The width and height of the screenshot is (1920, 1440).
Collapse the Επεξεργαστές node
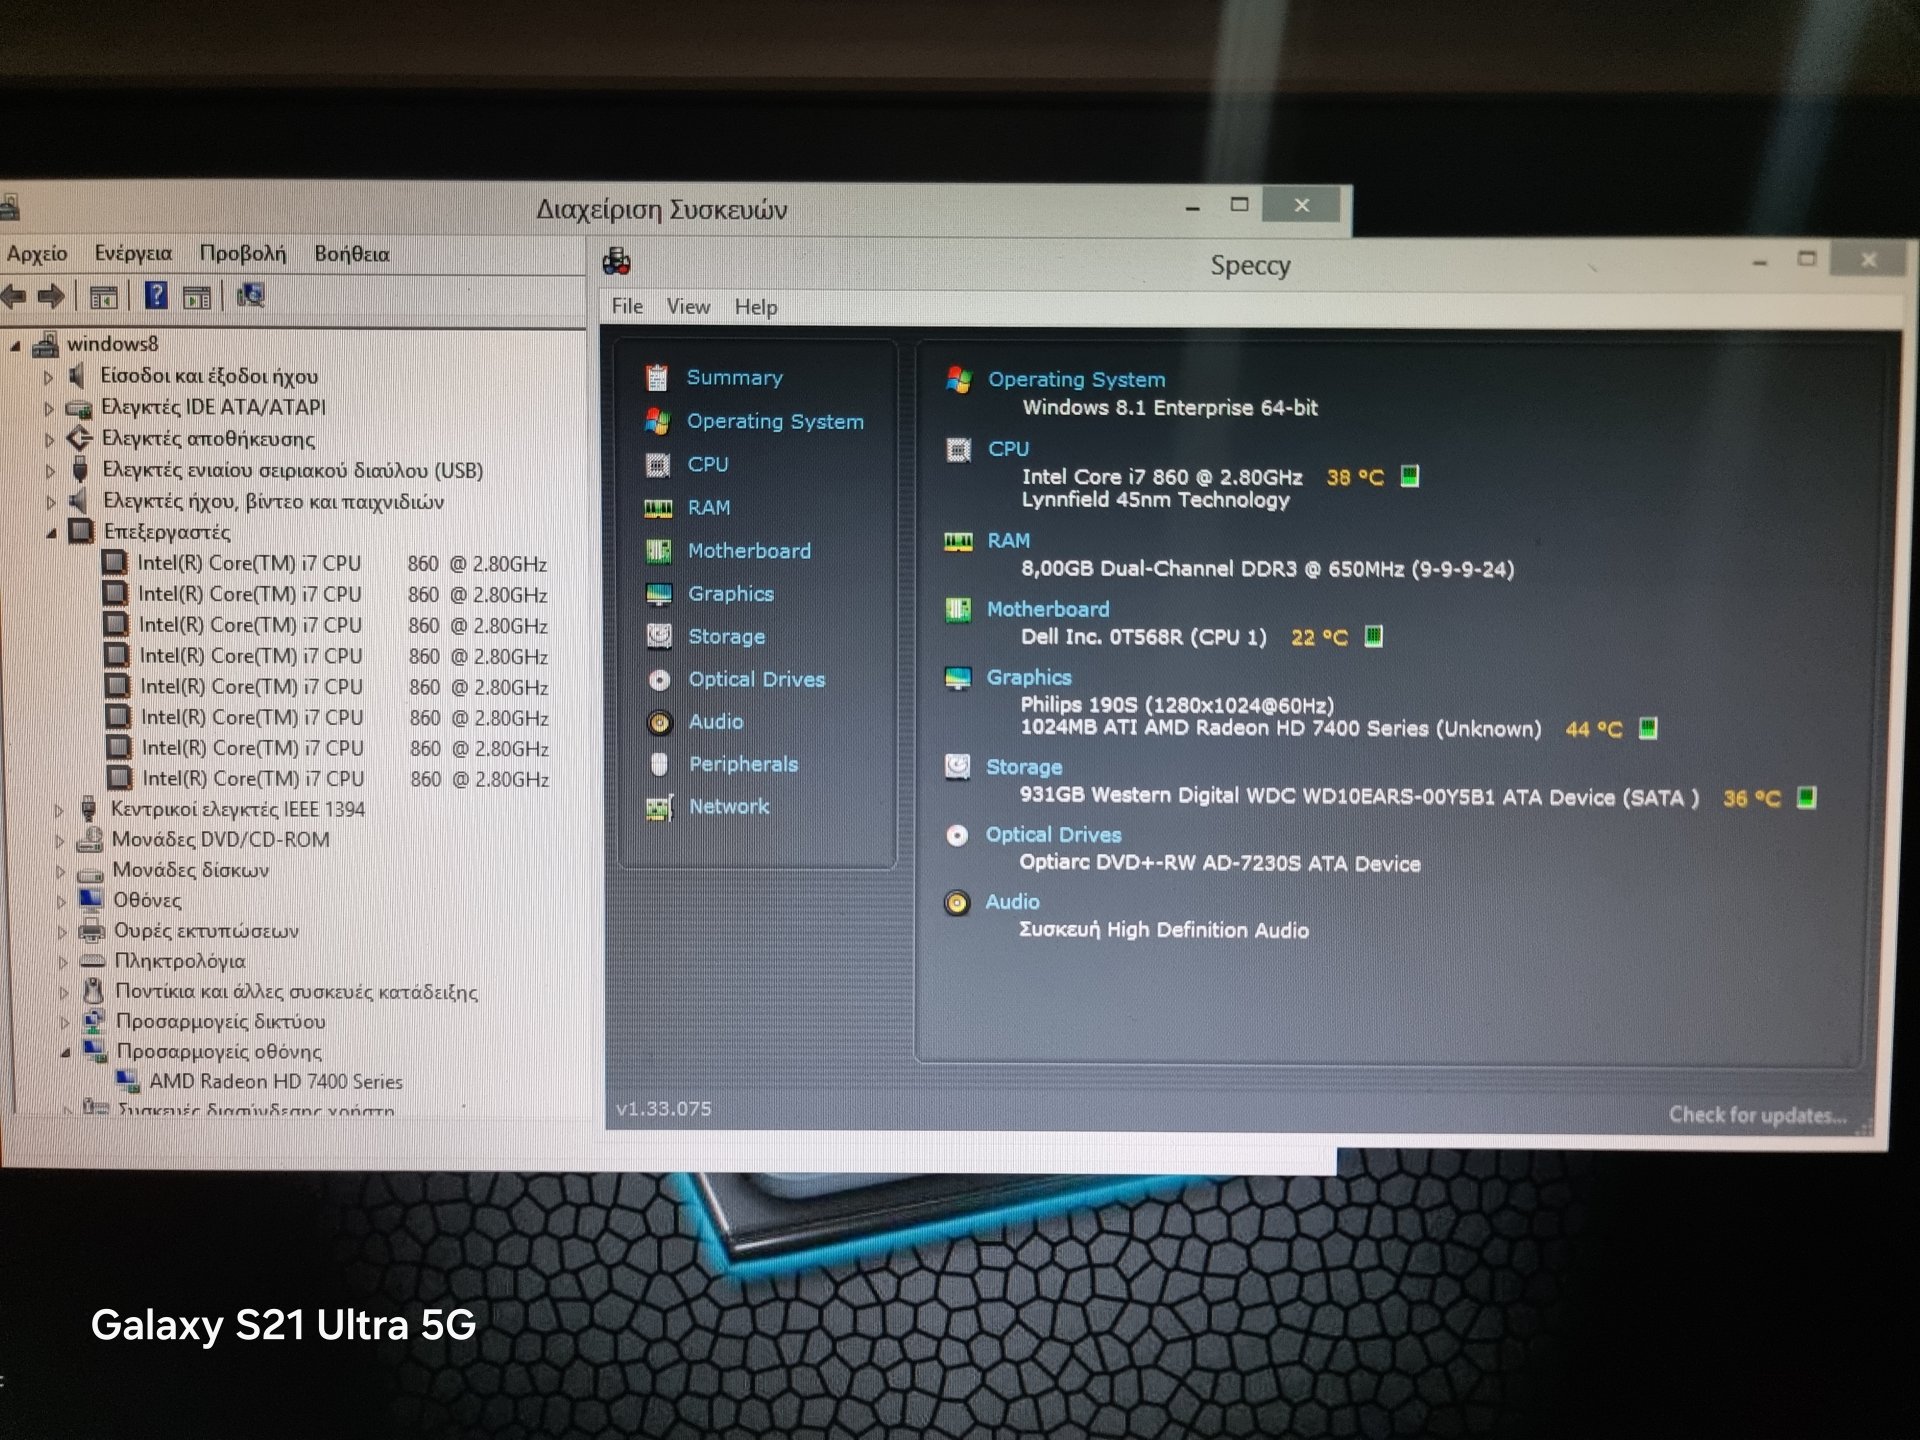pyautogui.click(x=51, y=533)
